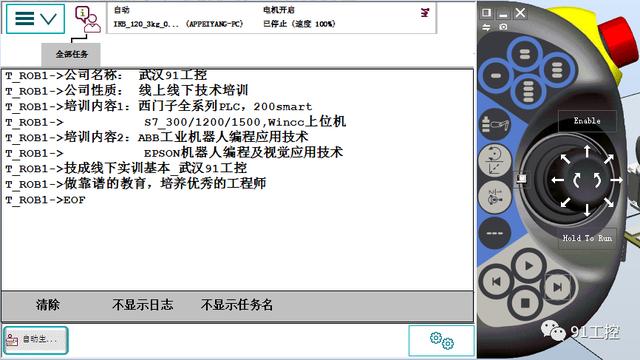Select log line EPSON机器人编程及视觉应用技术
This screenshot has width=640, height=360.
point(174,152)
